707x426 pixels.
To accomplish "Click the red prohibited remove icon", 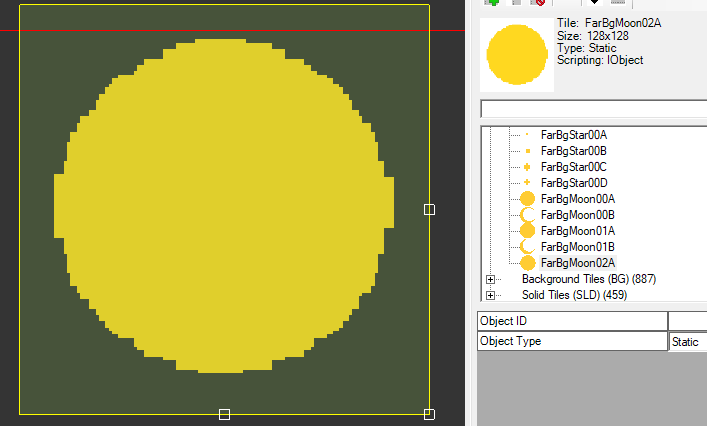I will point(538,3).
